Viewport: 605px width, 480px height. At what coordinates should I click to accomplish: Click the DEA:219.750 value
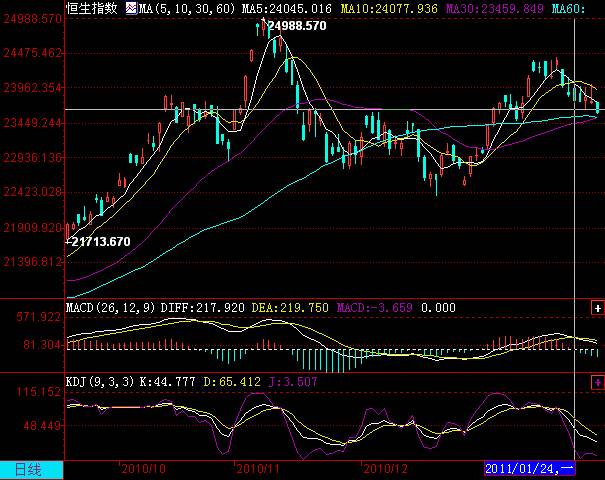[x=290, y=308]
